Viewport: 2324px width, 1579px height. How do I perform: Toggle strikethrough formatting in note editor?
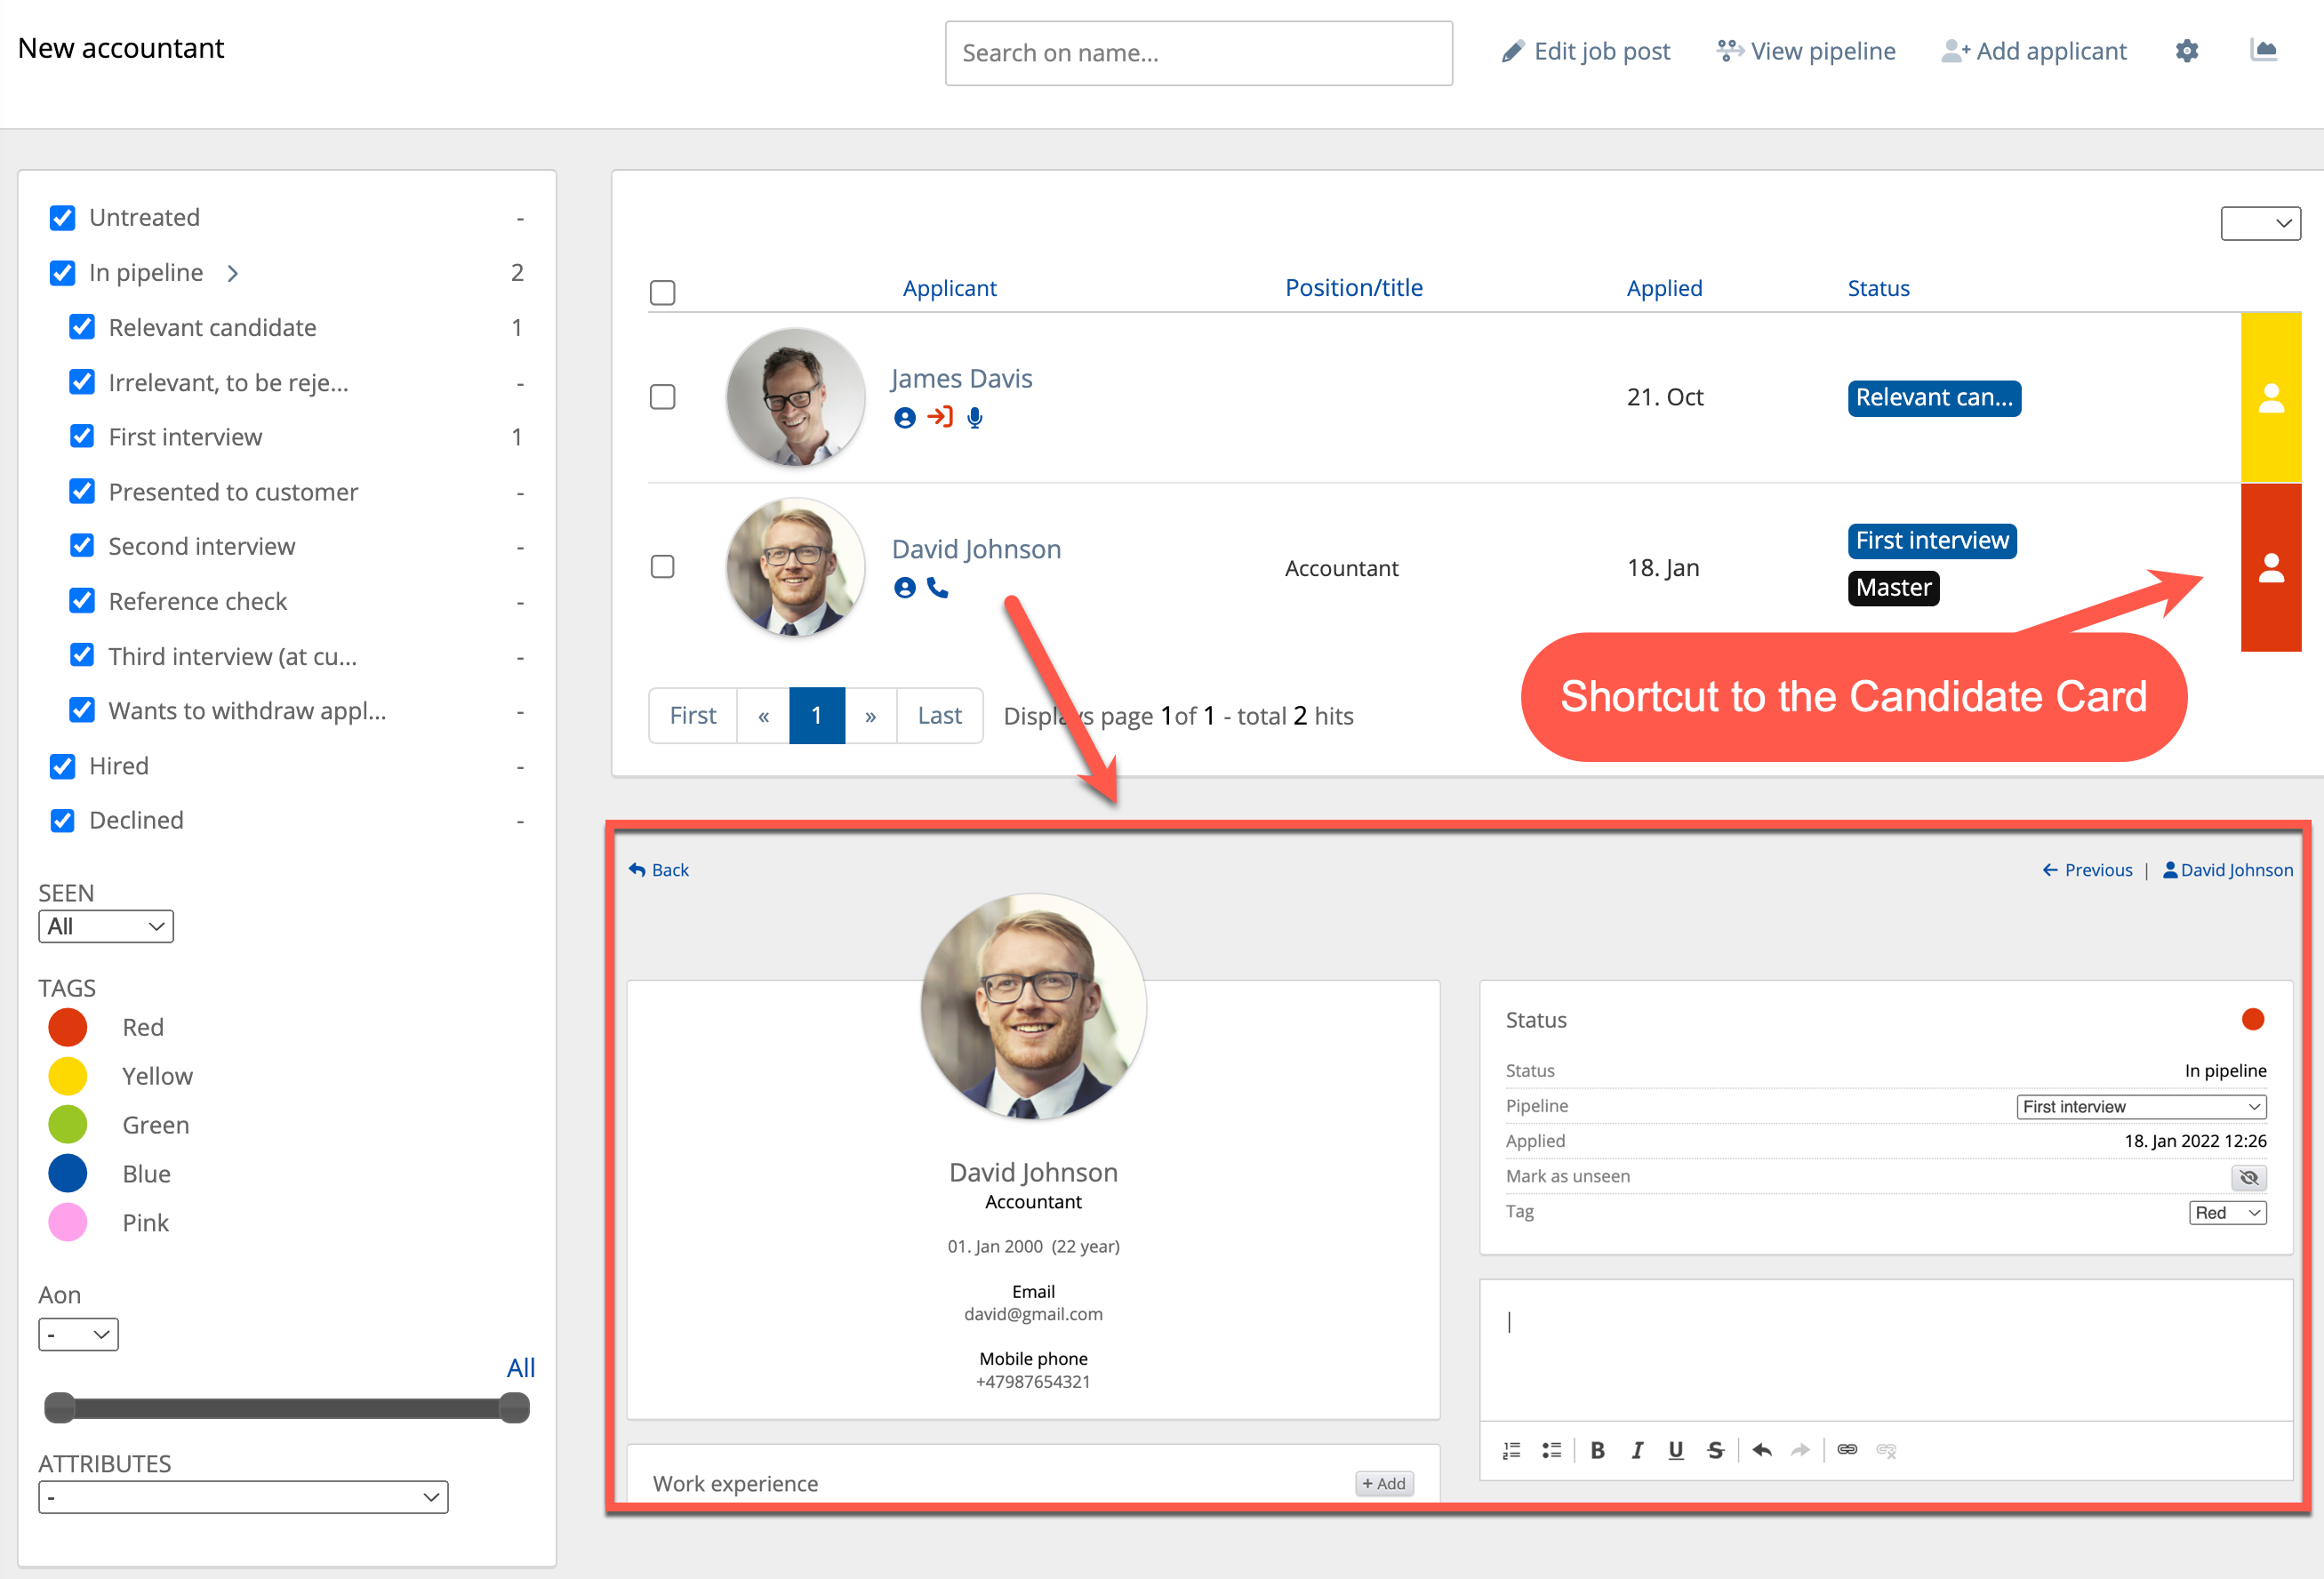click(x=1716, y=1450)
